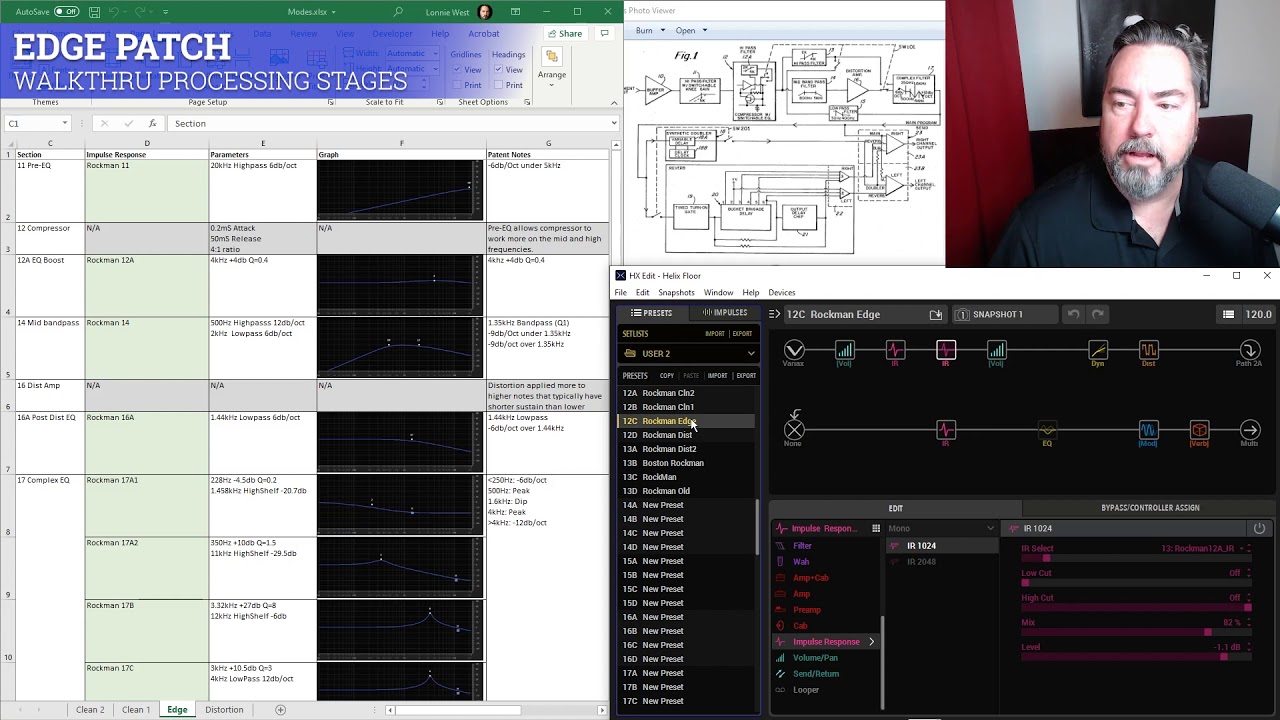
Task: Select the Variax input block in HX Edit
Action: (794, 350)
